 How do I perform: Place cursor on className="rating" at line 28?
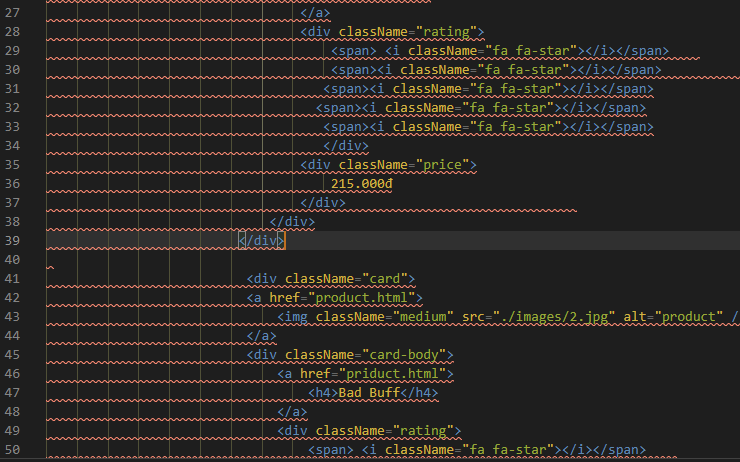point(408,32)
